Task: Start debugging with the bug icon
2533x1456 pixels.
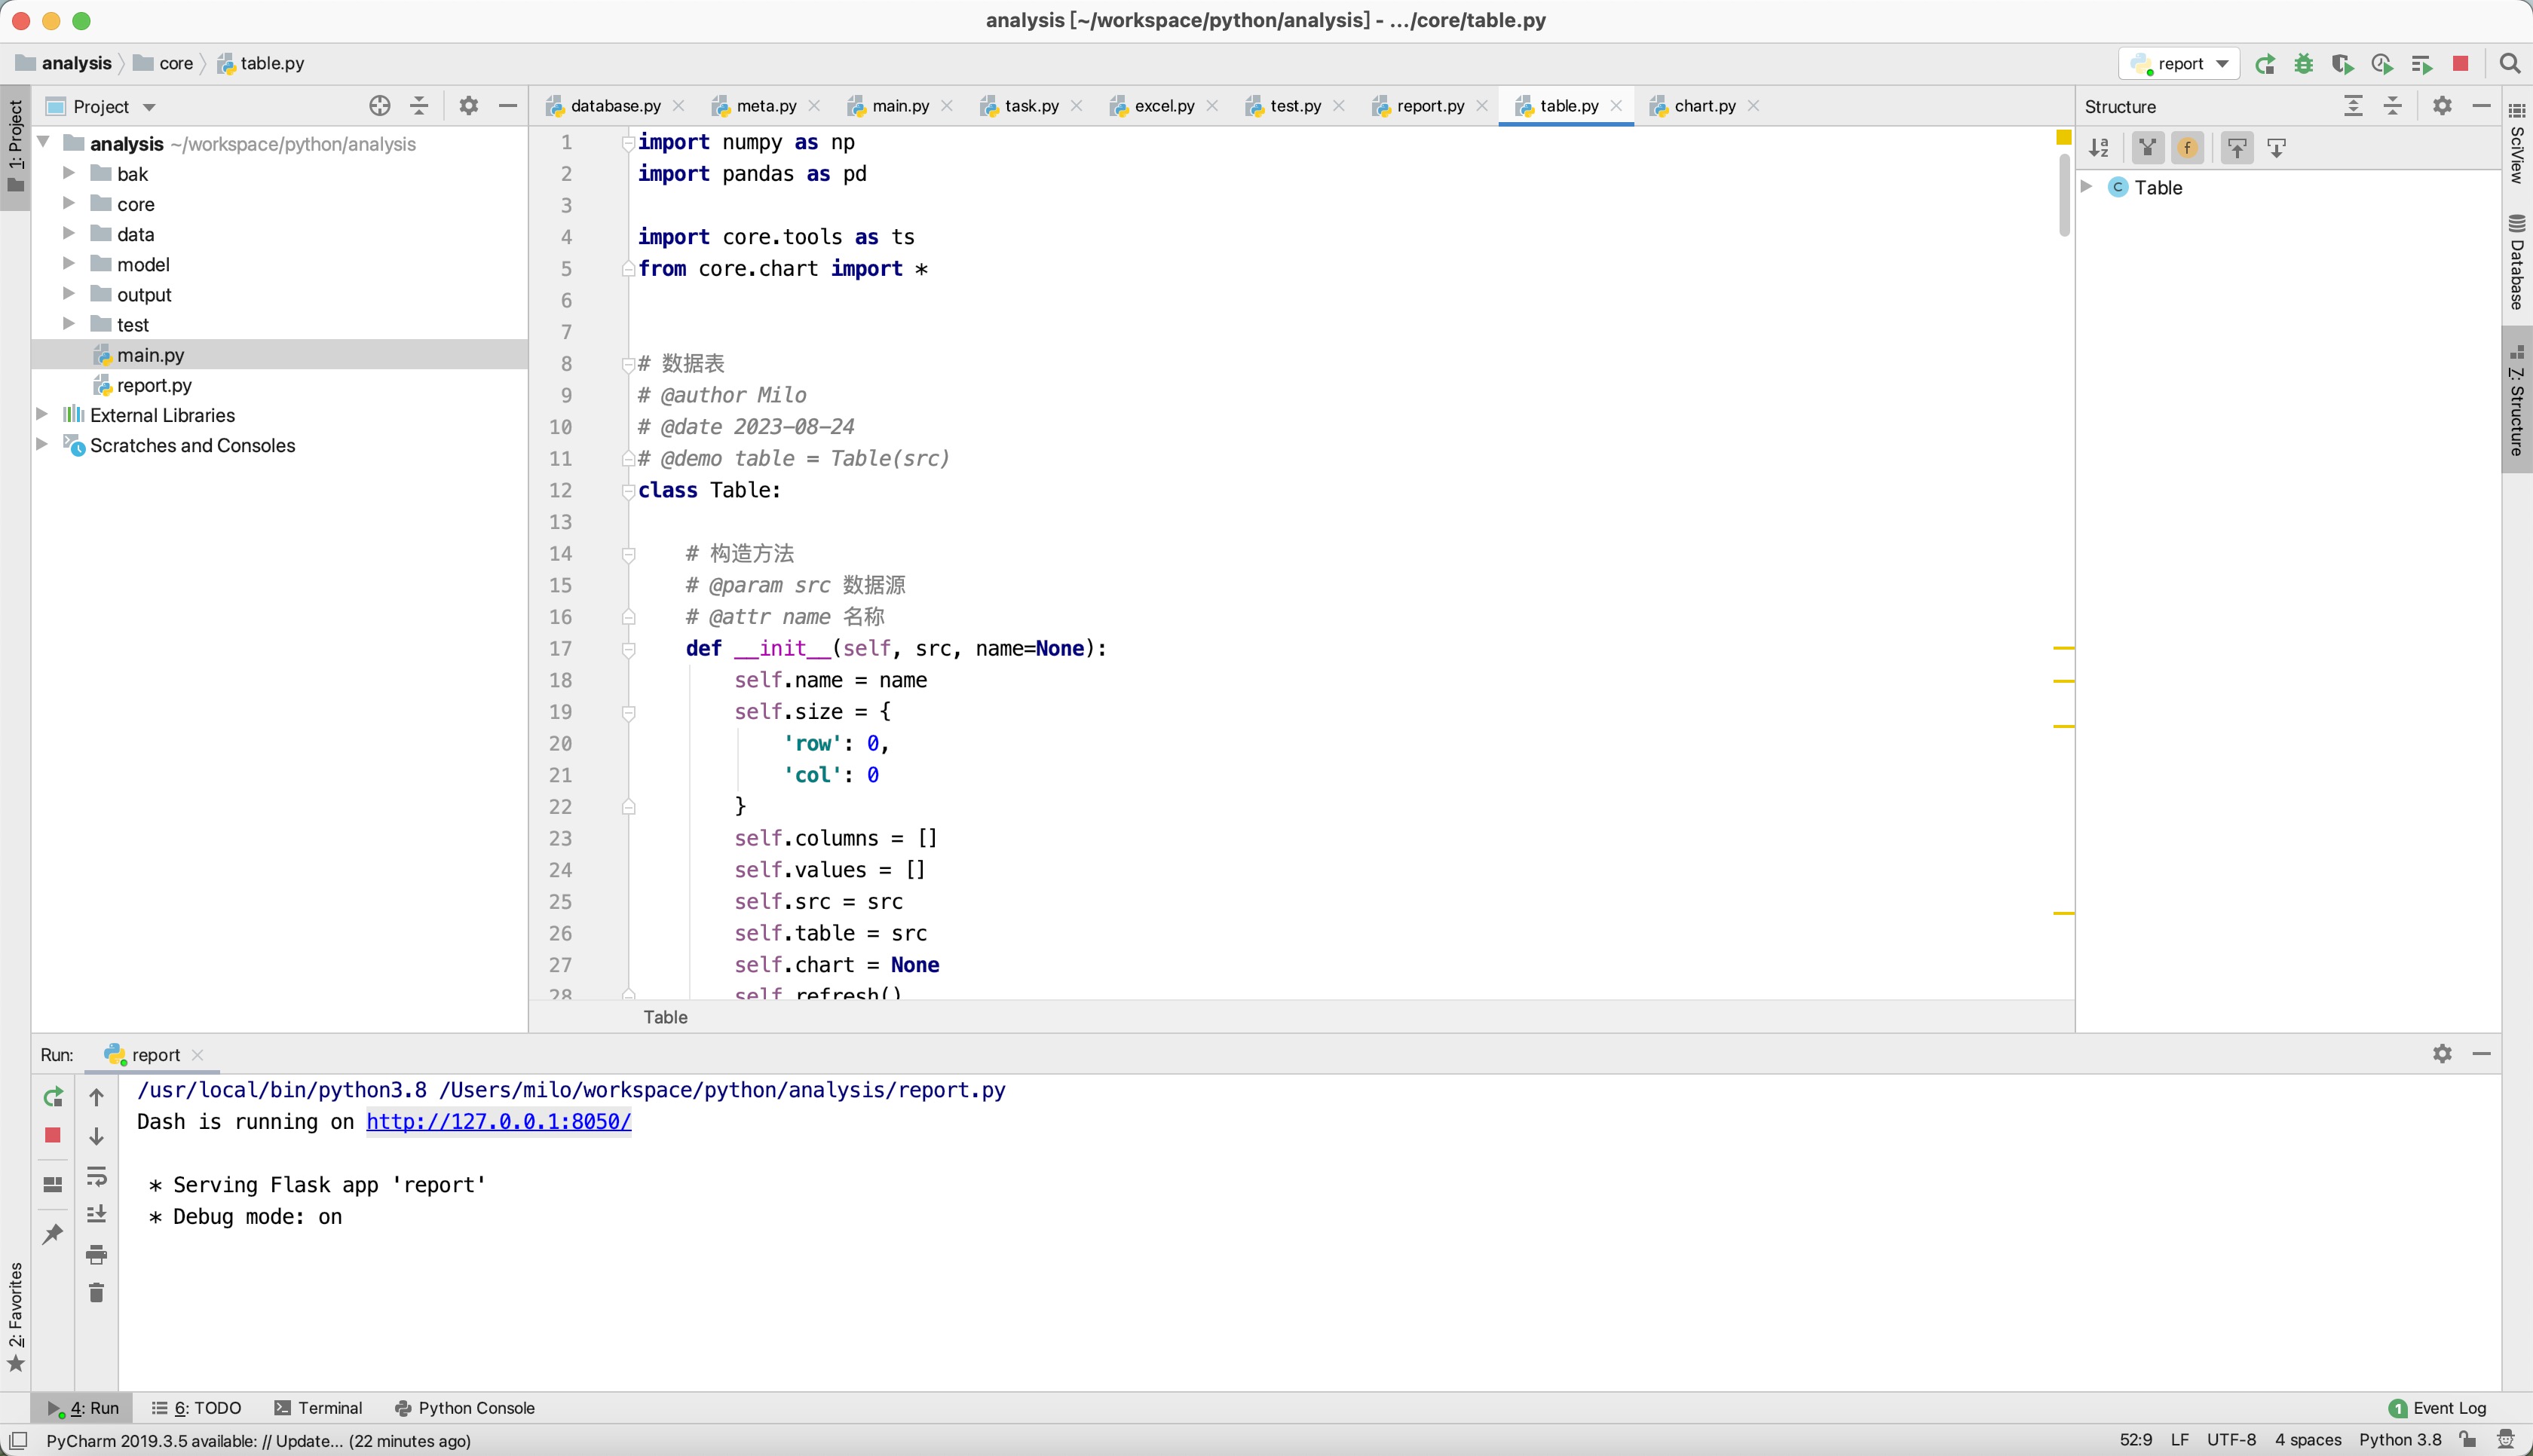Action: coord(2304,64)
